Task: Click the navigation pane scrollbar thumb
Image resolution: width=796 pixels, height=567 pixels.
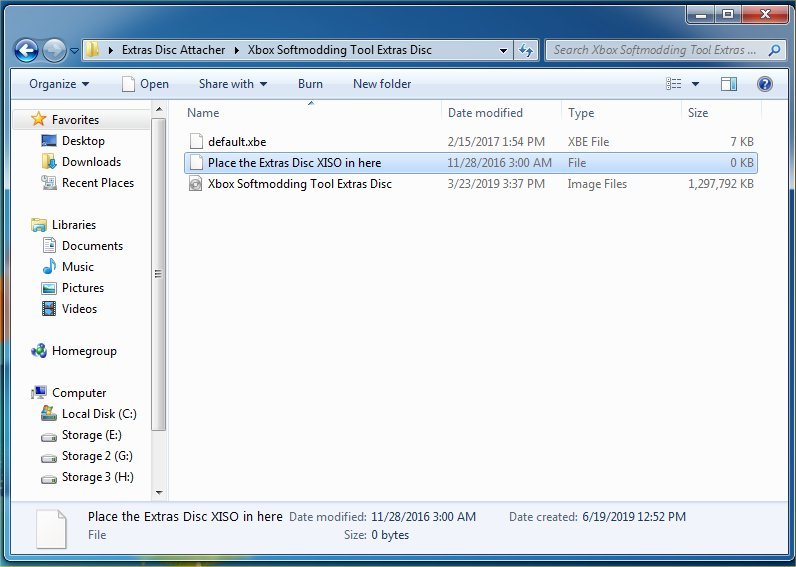Action: point(159,274)
